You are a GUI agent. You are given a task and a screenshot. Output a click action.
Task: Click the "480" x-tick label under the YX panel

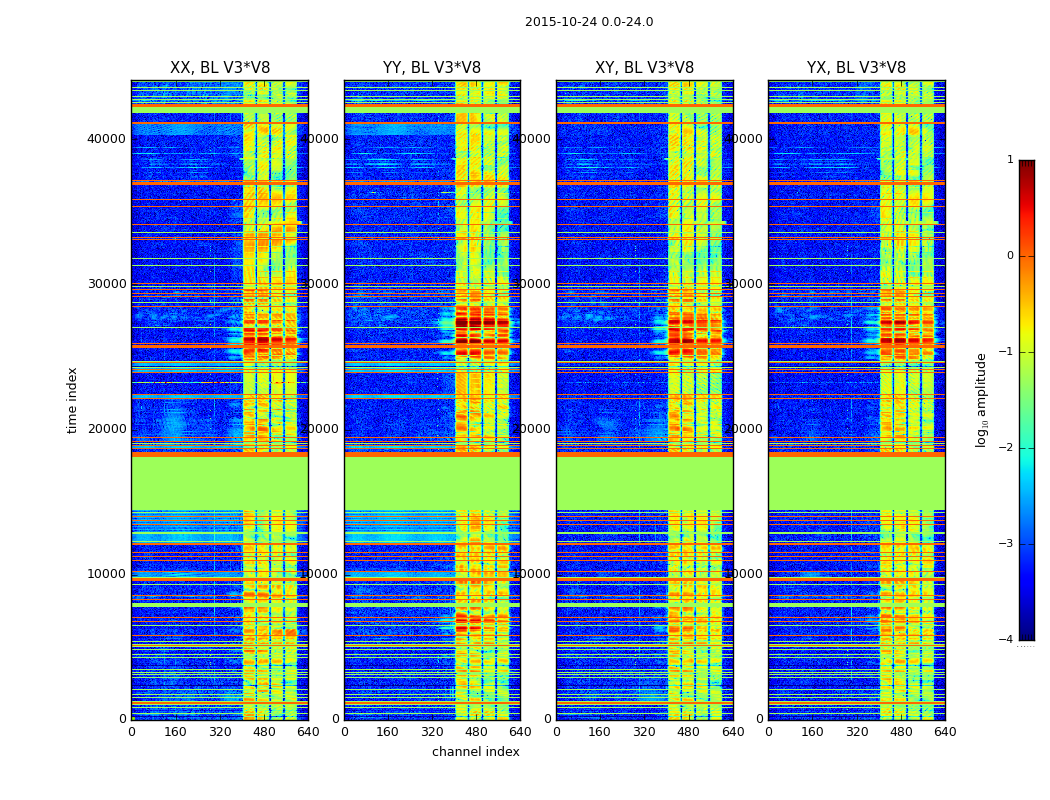click(x=901, y=732)
